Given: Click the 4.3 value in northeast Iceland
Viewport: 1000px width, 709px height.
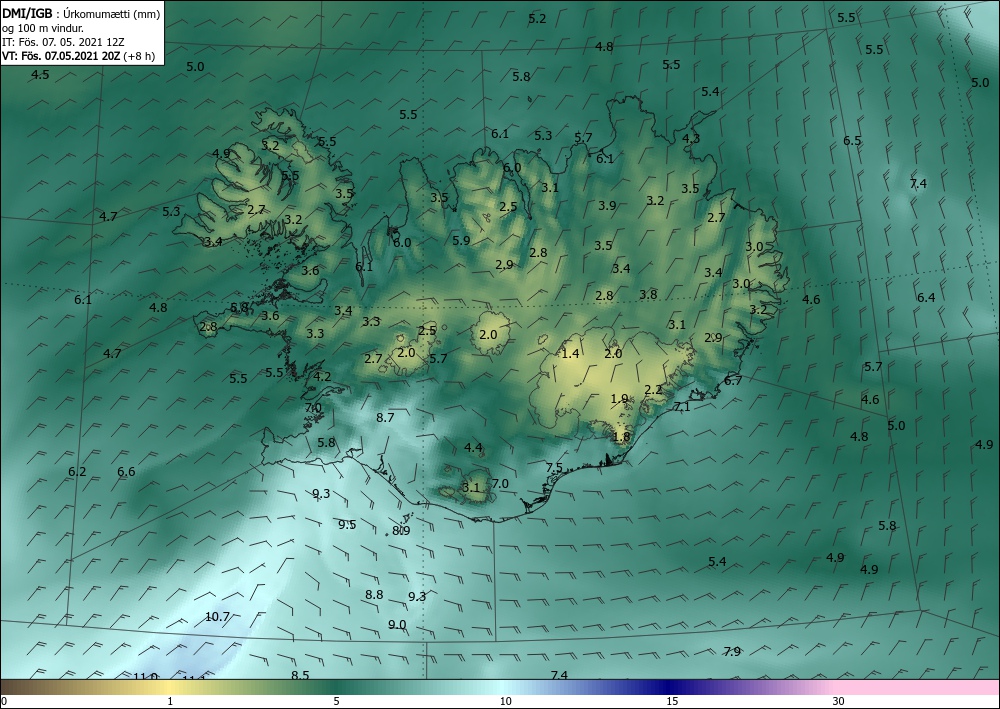Looking at the screenshot, I should (x=691, y=138).
